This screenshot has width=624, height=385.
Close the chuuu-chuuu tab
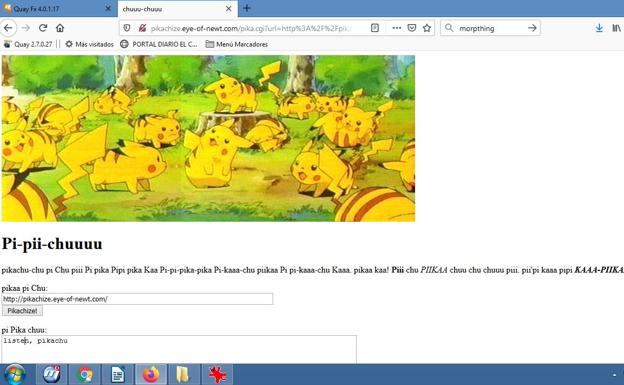[x=228, y=8]
